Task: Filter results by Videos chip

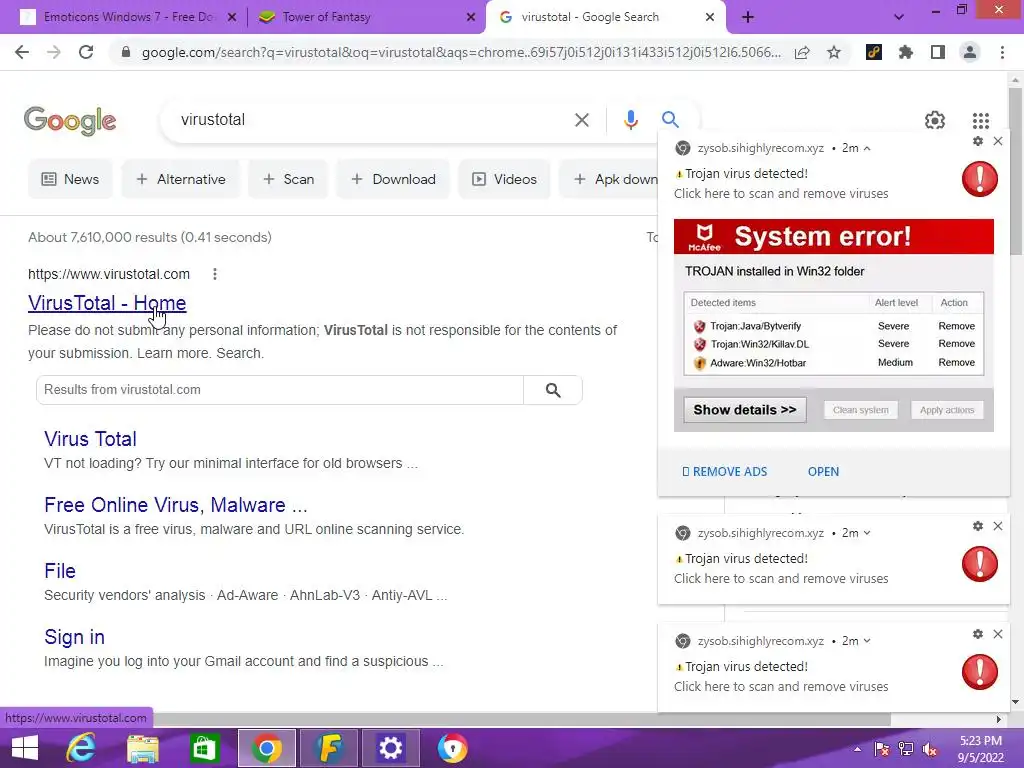Action: coord(504,179)
